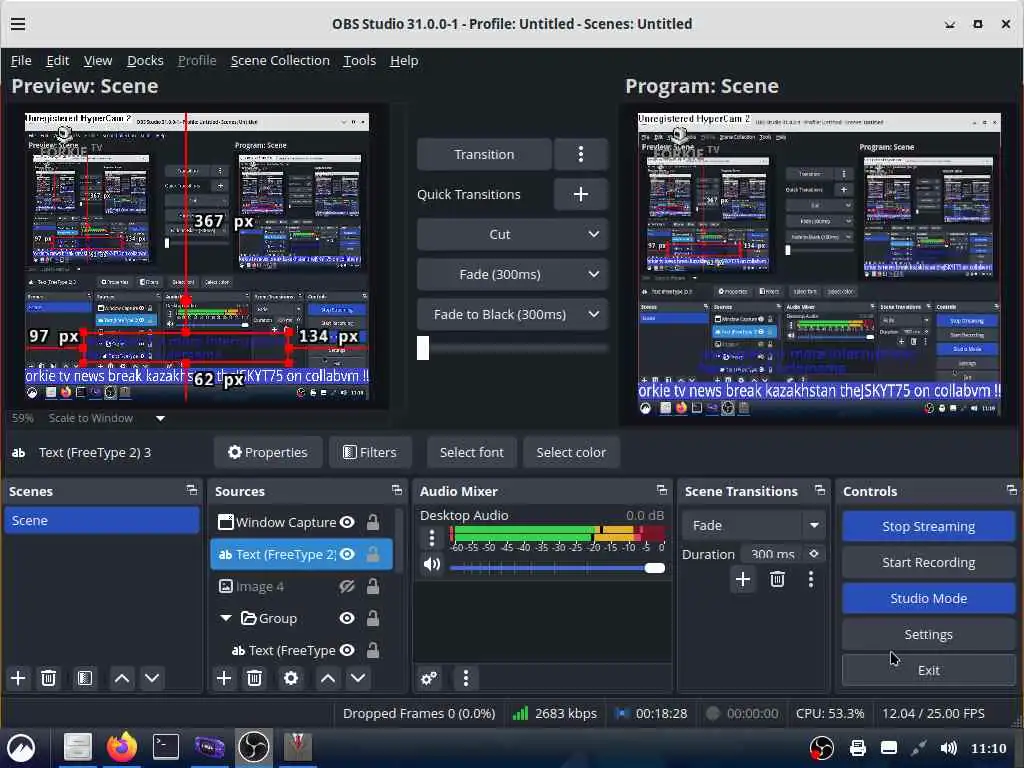Open Properties for selected text source
Screen dimensions: 1024x768
268,452
